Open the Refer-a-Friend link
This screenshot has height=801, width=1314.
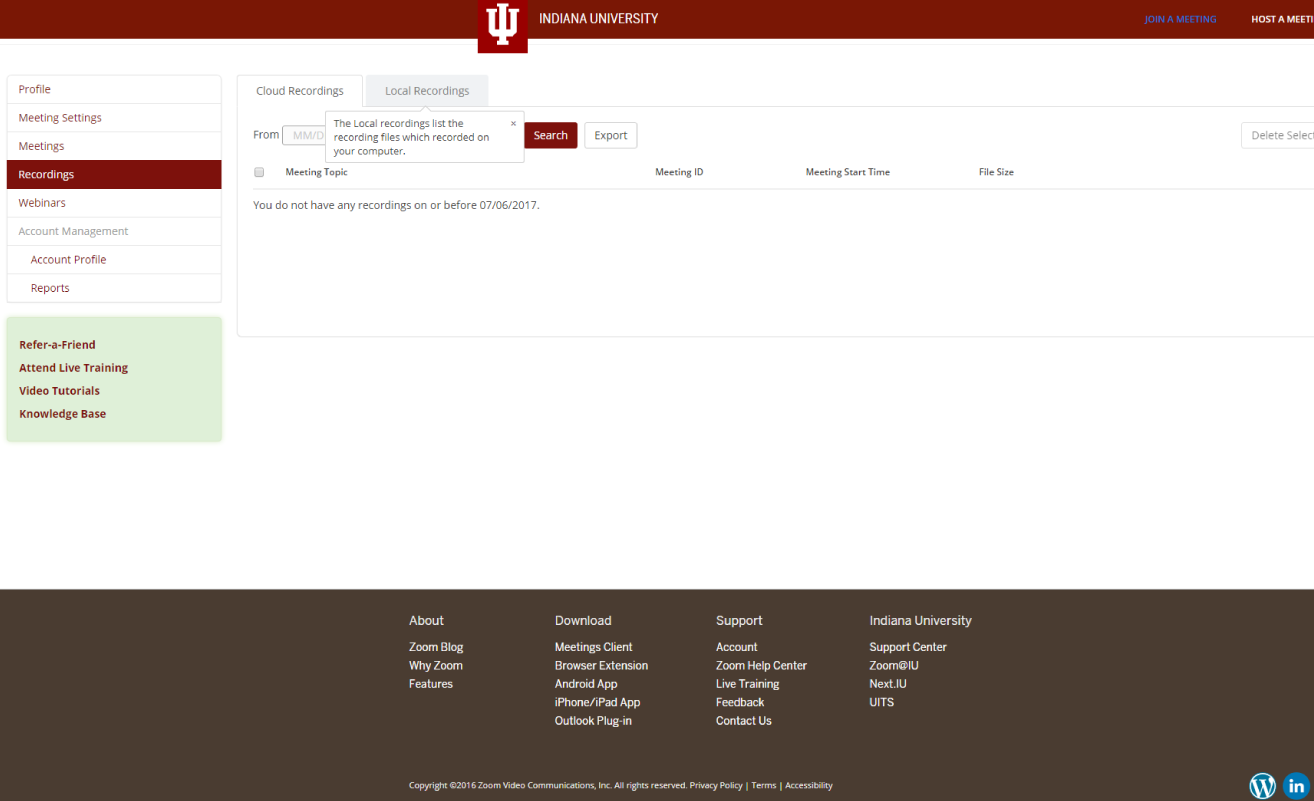[57, 345]
